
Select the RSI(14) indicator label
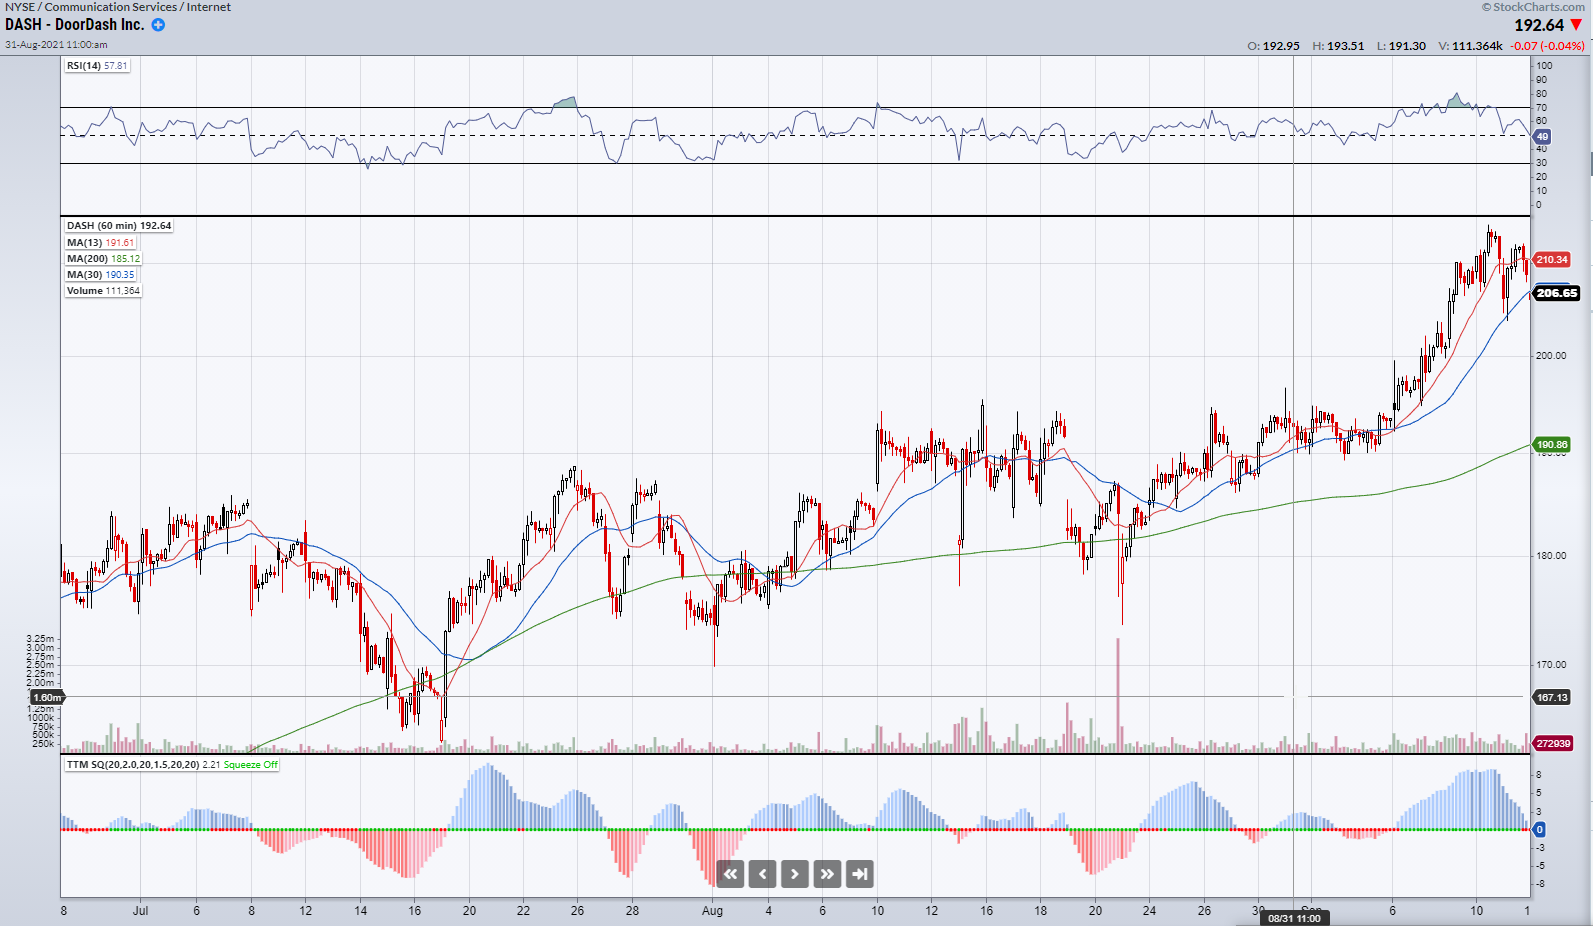pyautogui.click(x=97, y=66)
